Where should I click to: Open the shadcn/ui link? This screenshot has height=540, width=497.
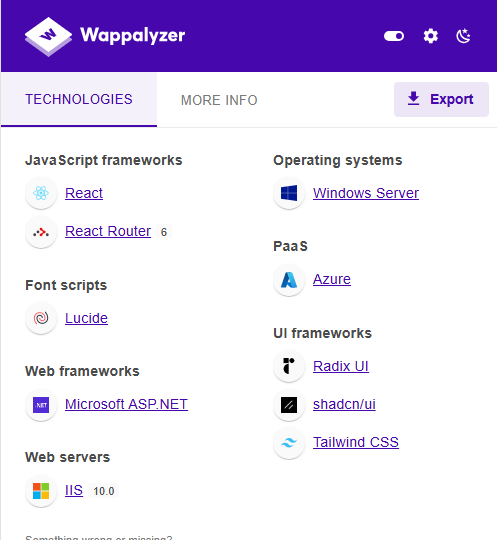pos(344,404)
